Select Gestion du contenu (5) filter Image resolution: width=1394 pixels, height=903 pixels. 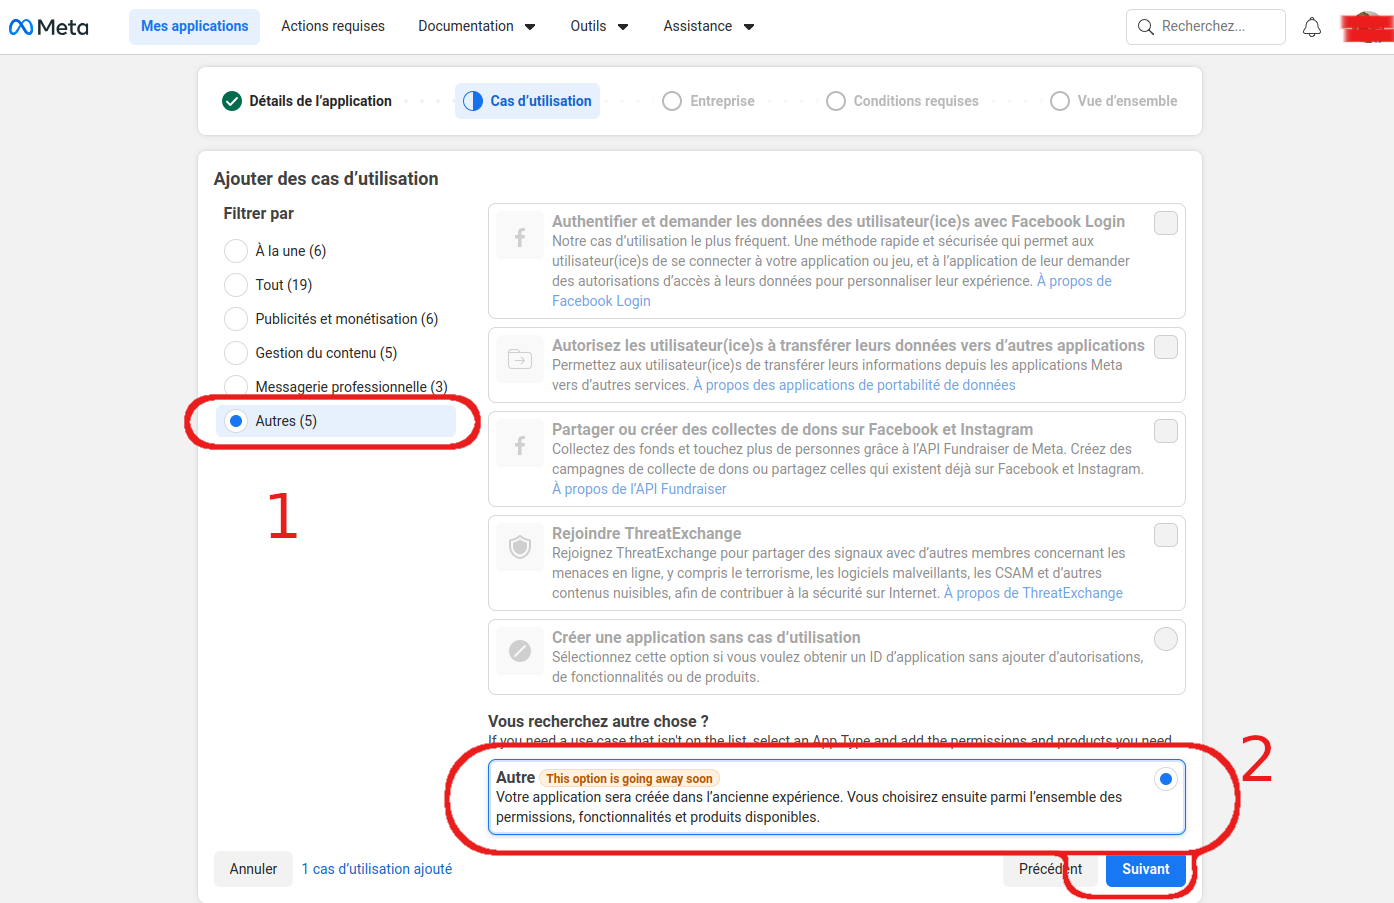pos(236,353)
